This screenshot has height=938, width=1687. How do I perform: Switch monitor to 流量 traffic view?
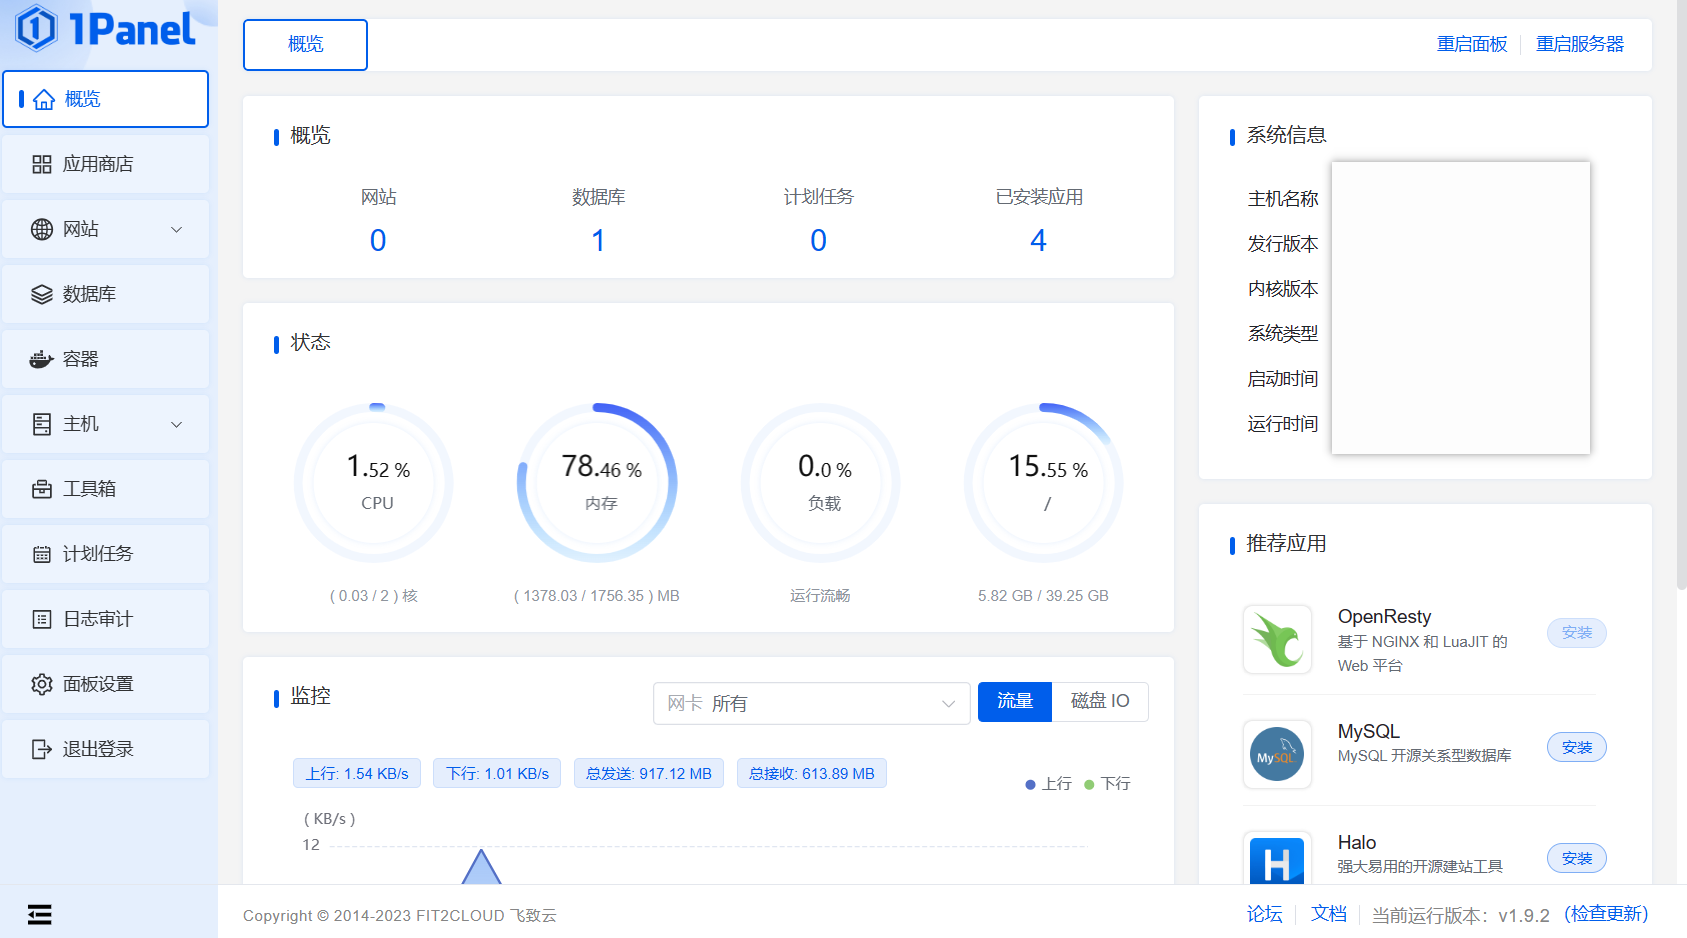coord(1014,701)
